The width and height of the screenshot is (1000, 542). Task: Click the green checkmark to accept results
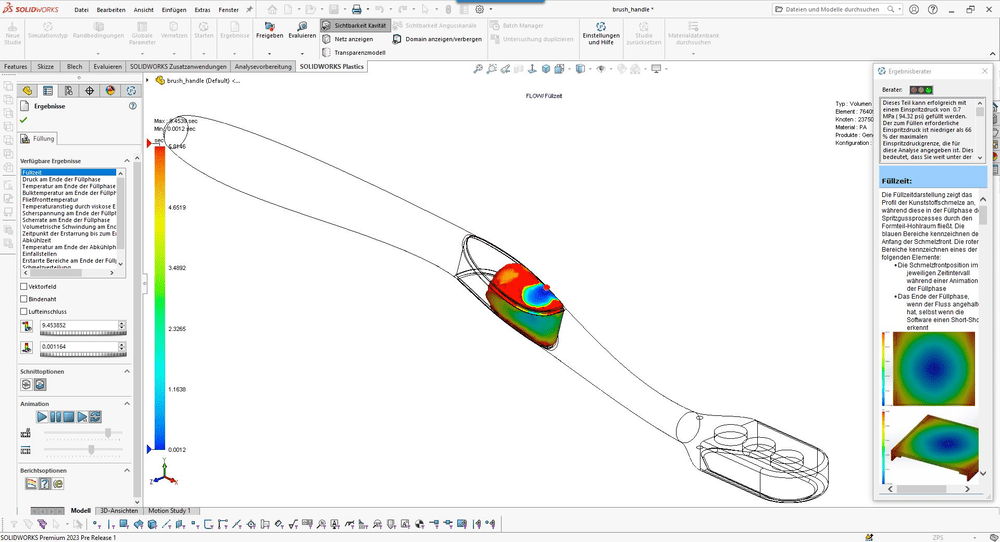coord(24,120)
